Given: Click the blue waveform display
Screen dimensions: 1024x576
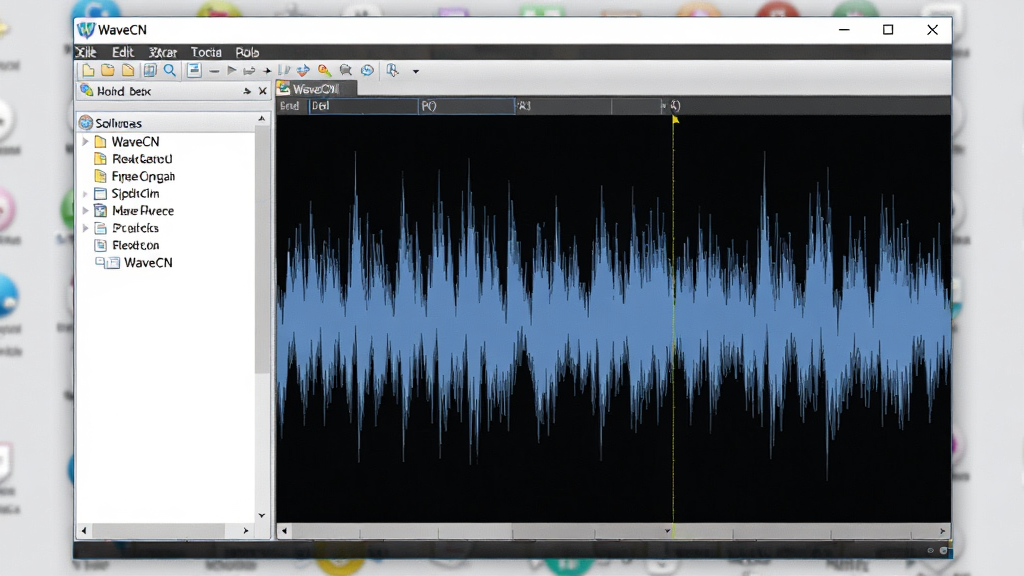Looking at the screenshot, I should click(x=613, y=319).
